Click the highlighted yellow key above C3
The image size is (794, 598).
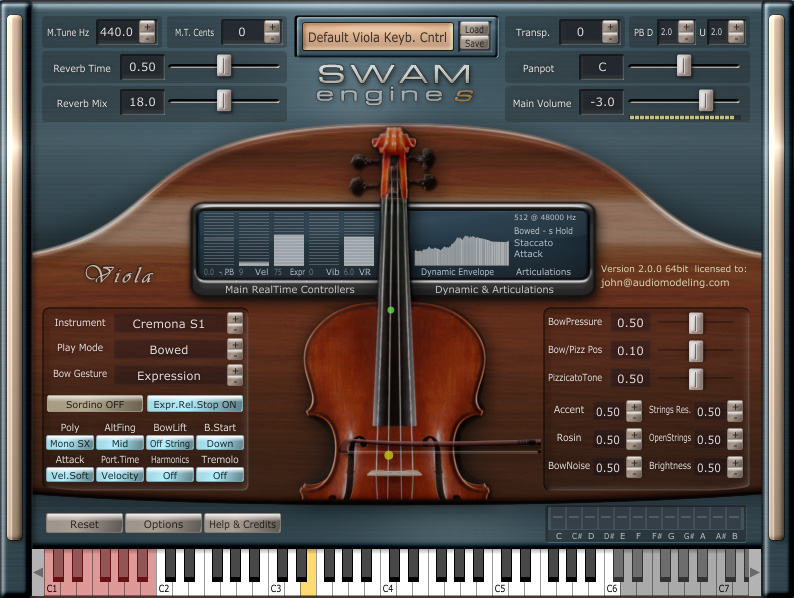308,587
